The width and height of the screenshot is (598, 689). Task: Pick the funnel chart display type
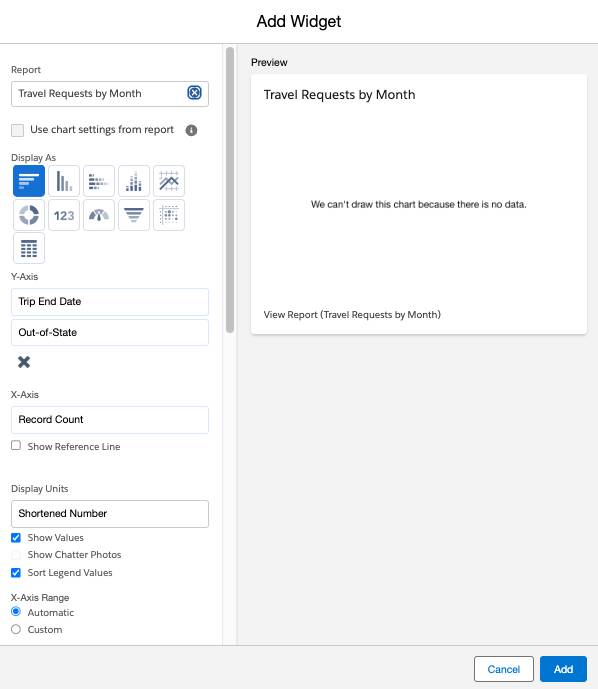click(x=134, y=215)
